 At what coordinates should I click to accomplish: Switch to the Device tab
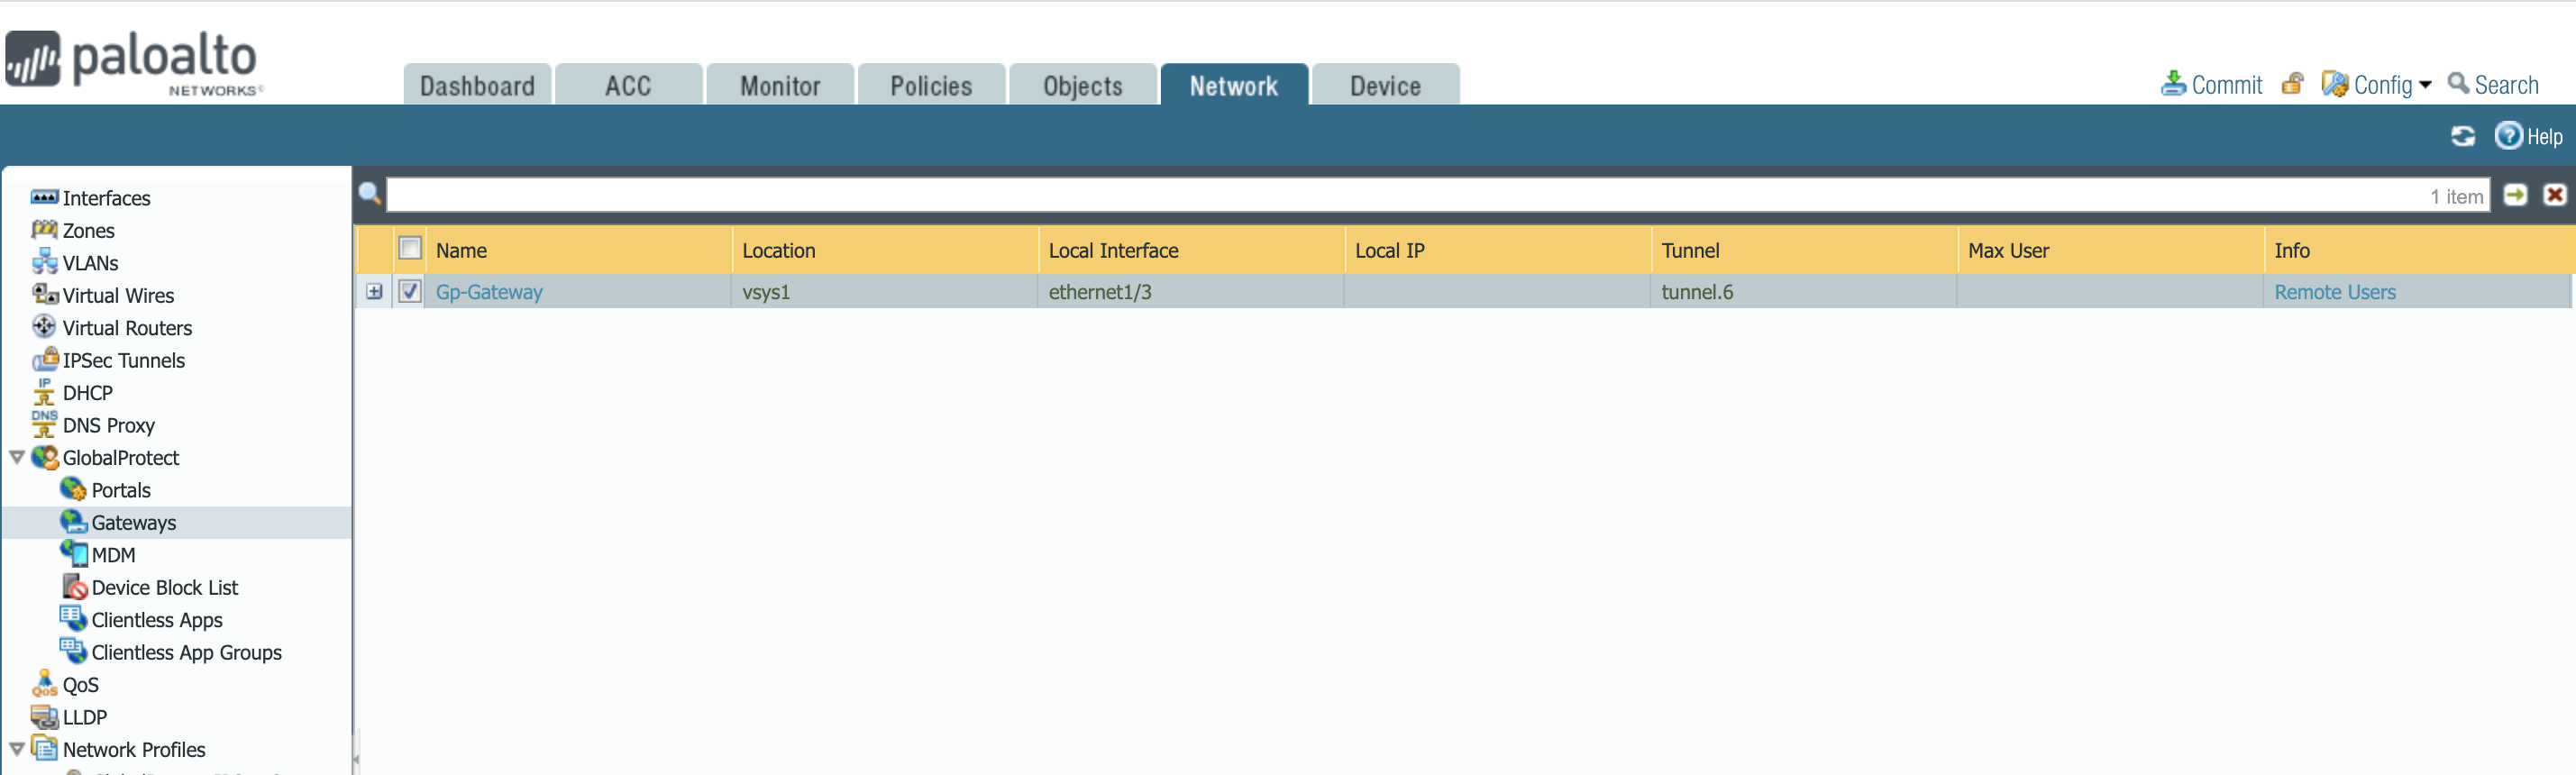coord(1386,85)
